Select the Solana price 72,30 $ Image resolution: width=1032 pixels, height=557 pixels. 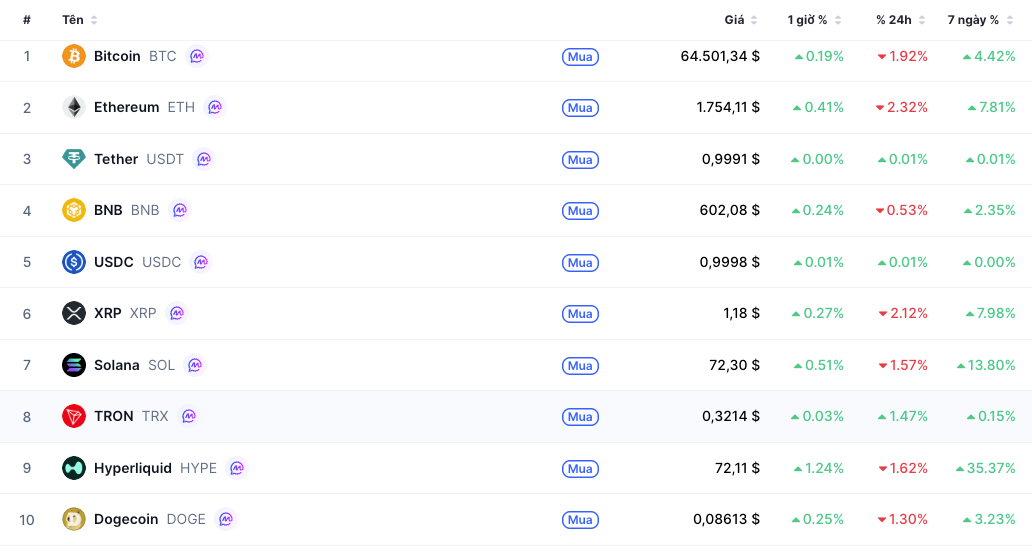click(x=735, y=365)
